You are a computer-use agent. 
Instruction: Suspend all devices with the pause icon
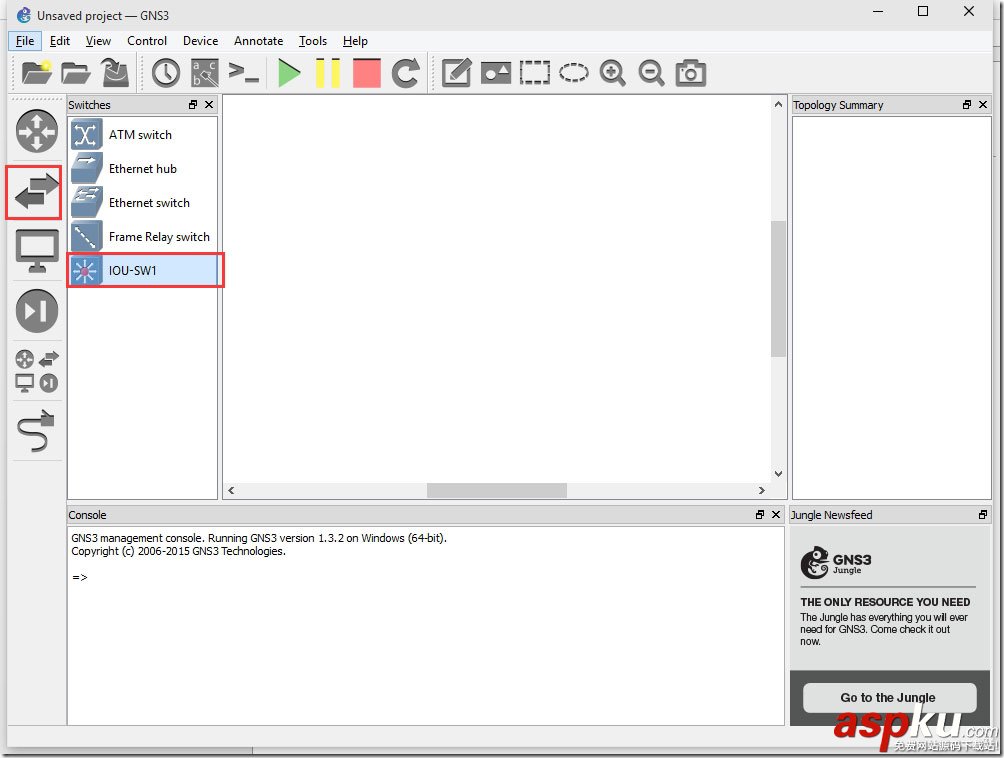click(328, 72)
